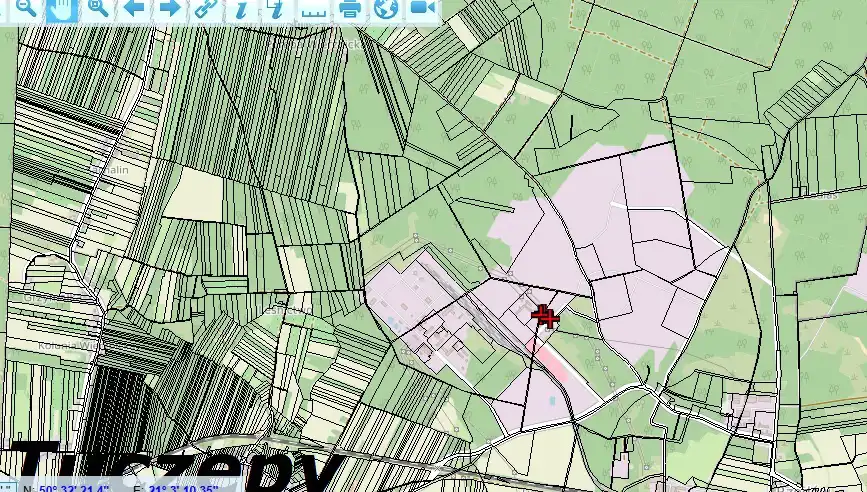Activate the ruler measure tool
The height and width of the screenshot is (492, 867).
(313, 9)
